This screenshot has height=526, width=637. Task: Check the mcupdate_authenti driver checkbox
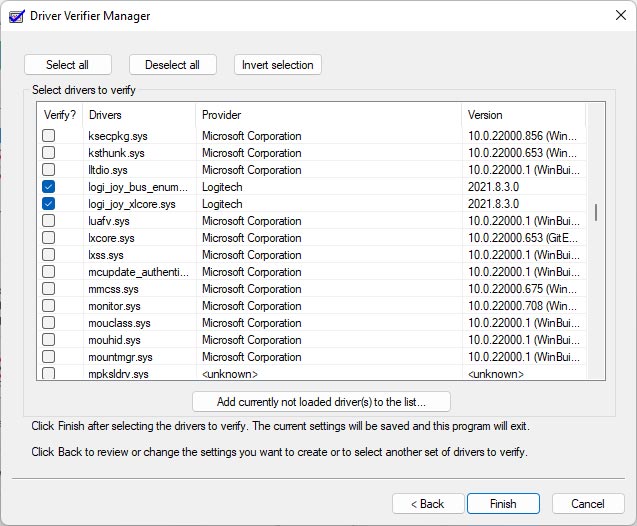pyautogui.click(x=48, y=271)
